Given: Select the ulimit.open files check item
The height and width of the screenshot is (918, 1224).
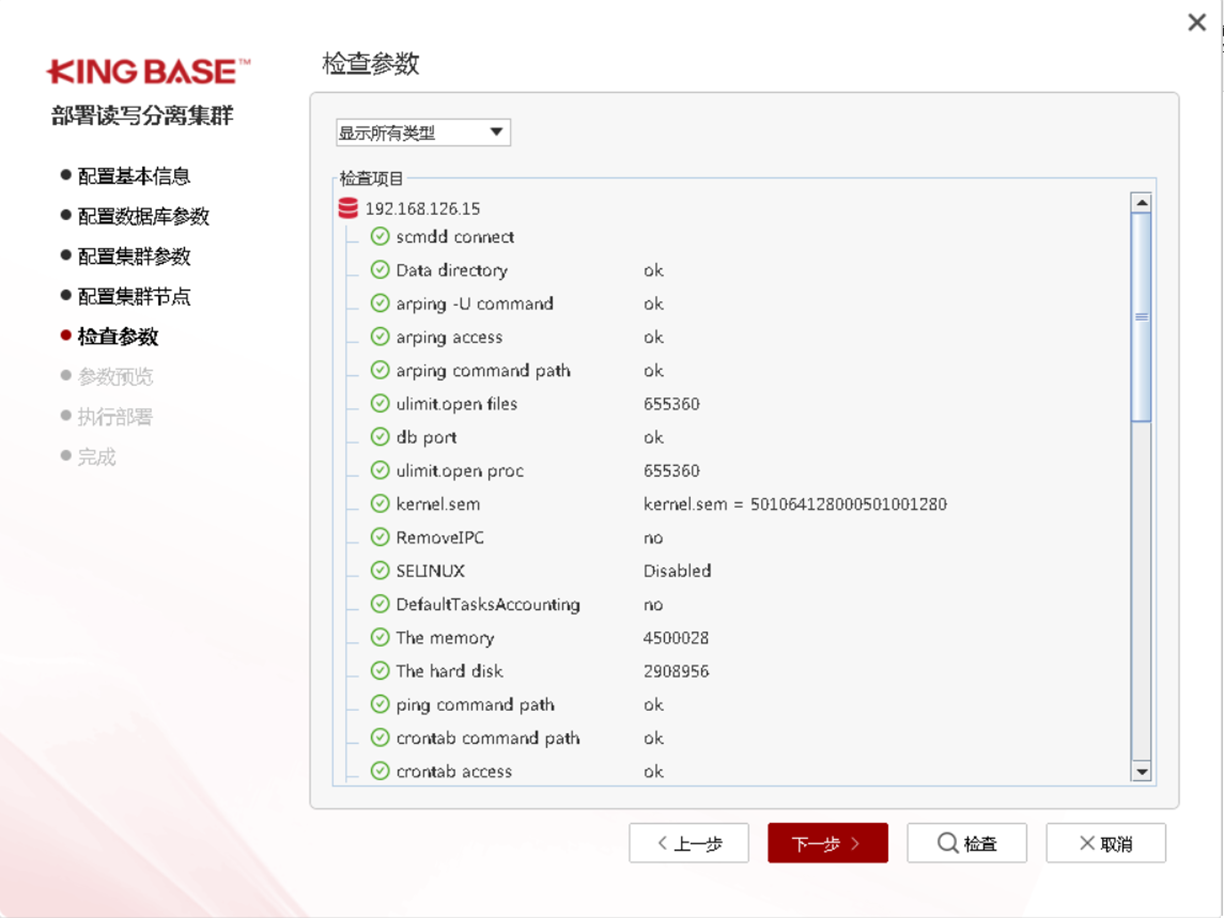Looking at the screenshot, I should pos(456,404).
